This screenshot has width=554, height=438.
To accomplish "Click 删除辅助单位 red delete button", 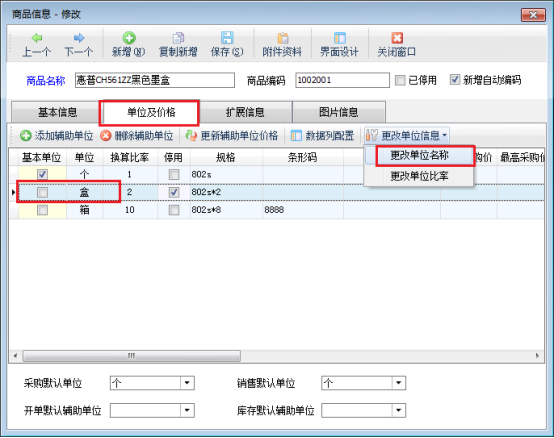I will (137, 136).
